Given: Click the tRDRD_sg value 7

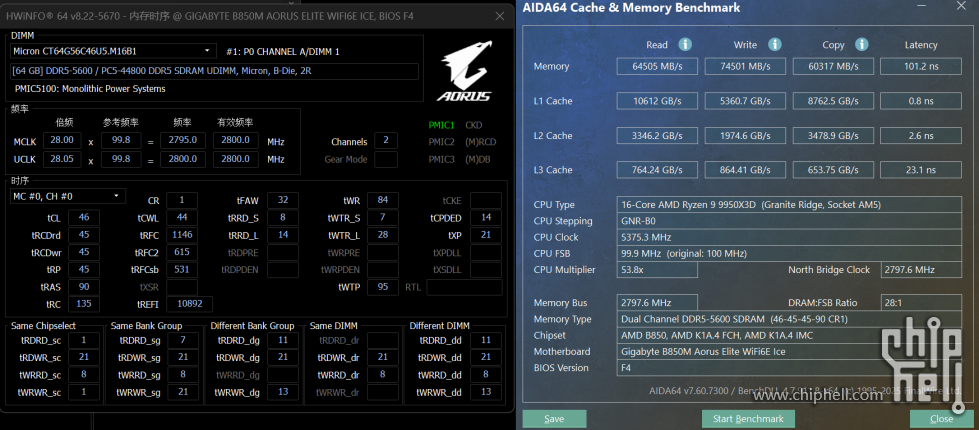Looking at the screenshot, I should [x=183, y=340].
